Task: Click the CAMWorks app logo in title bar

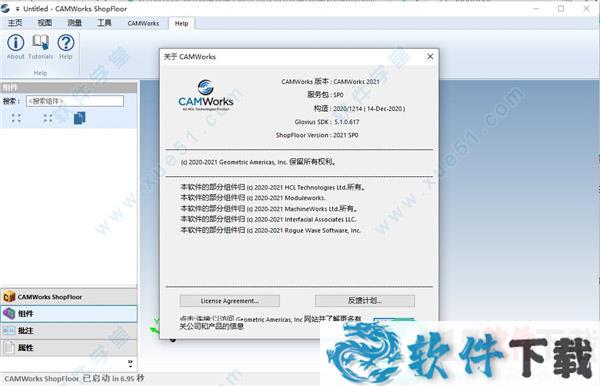Action: 5,8
